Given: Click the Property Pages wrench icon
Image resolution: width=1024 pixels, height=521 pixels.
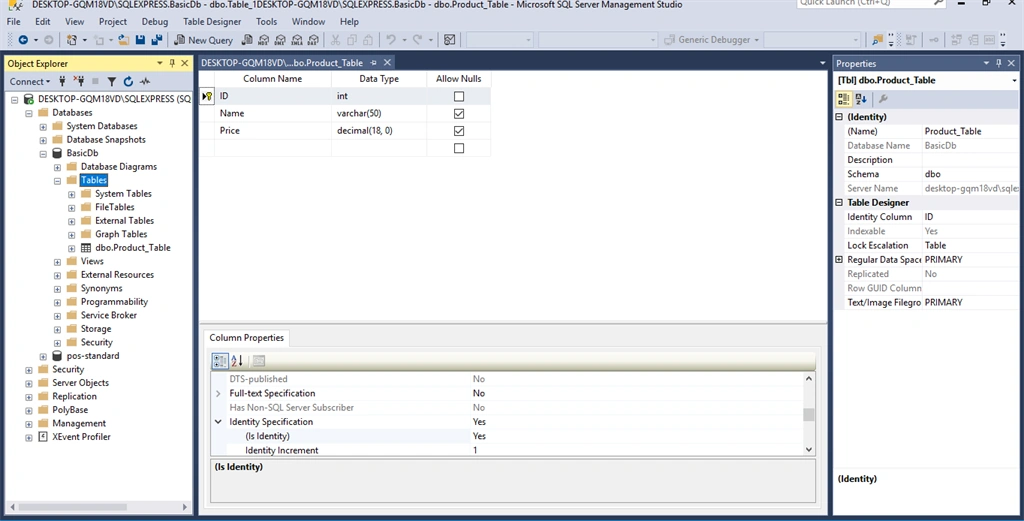Looking at the screenshot, I should click(883, 99).
